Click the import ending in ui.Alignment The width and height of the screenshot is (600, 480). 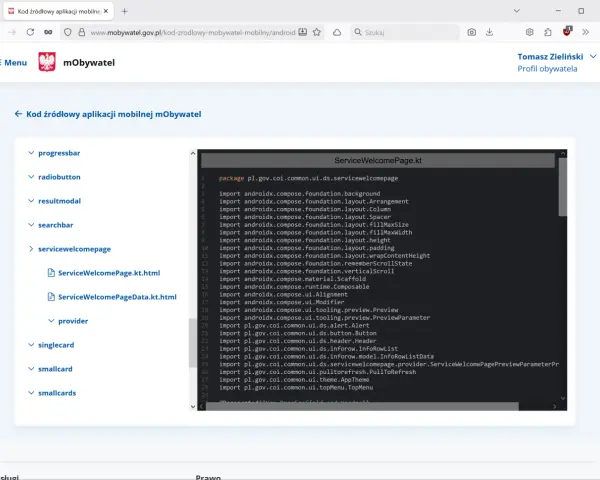tap(284, 294)
